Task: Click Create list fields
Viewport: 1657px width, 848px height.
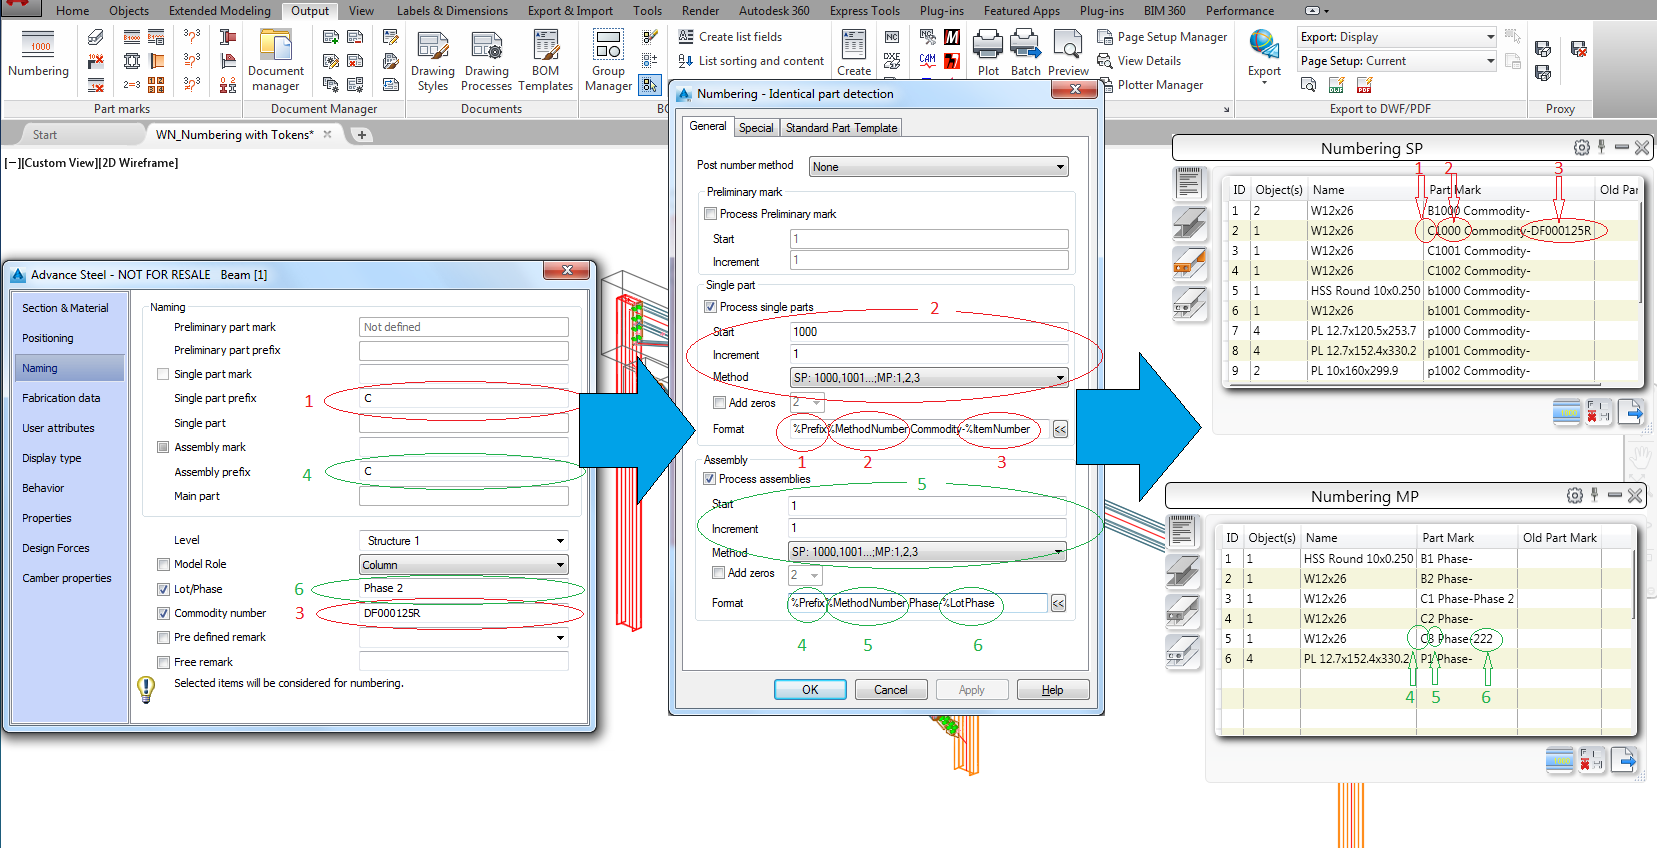Action: coord(730,37)
